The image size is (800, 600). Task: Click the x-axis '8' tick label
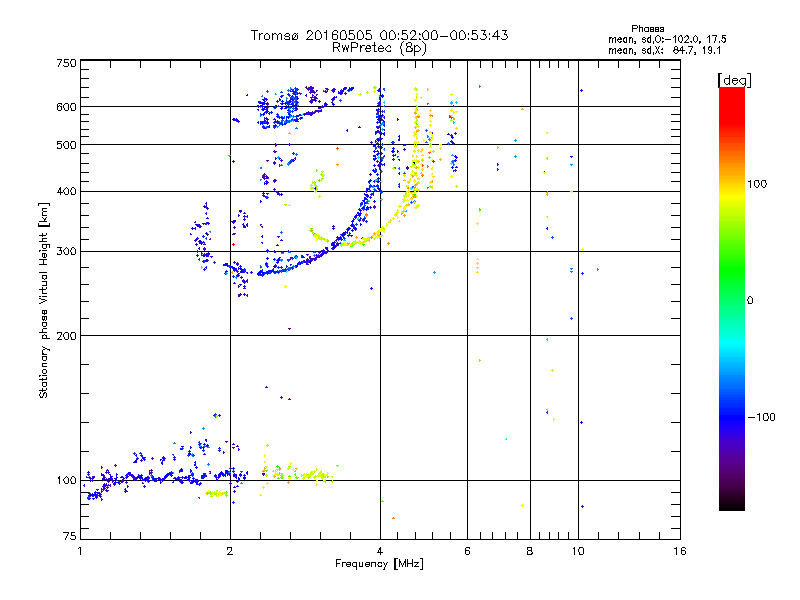click(530, 551)
